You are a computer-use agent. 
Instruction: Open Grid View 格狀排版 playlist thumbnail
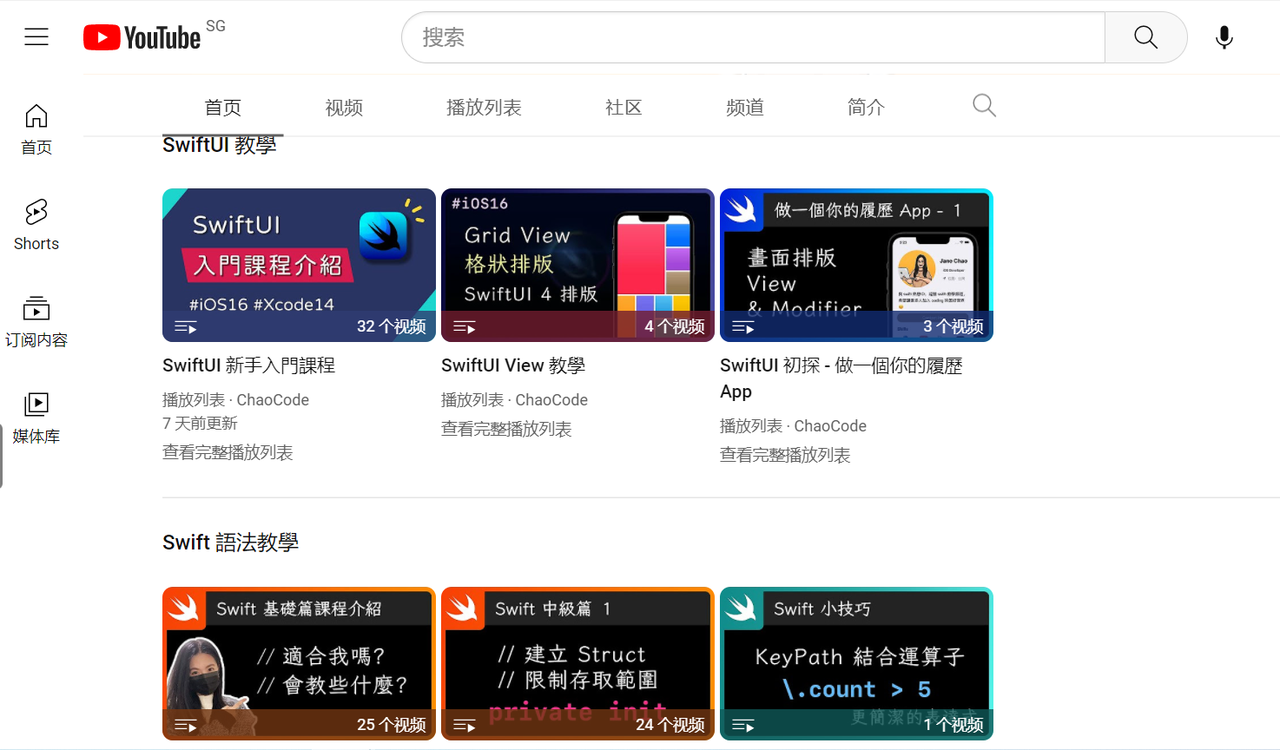pyautogui.click(x=578, y=265)
